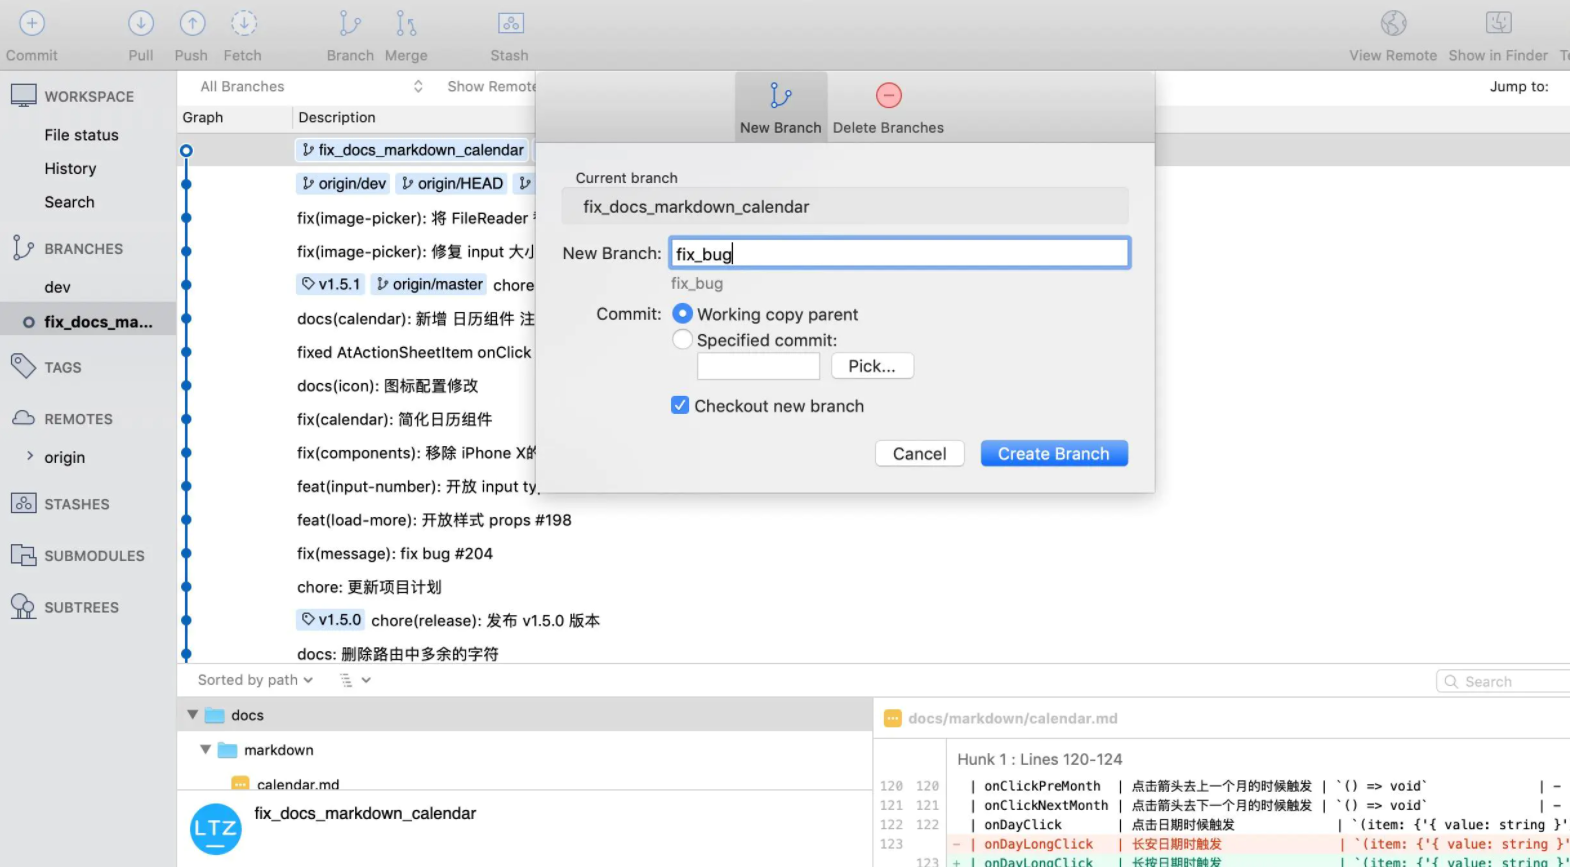Viewport: 1570px width, 867px height.
Task: Click the Specified commit text field
Action: point(759,366)
